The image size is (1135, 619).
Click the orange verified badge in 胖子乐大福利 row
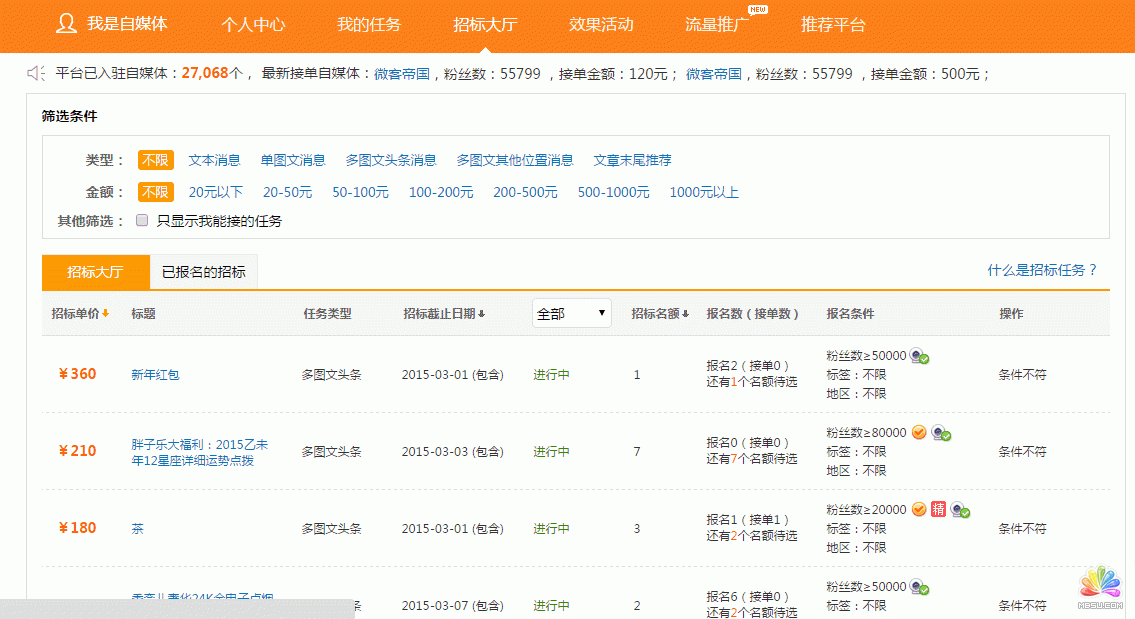[x=918, y=433]
